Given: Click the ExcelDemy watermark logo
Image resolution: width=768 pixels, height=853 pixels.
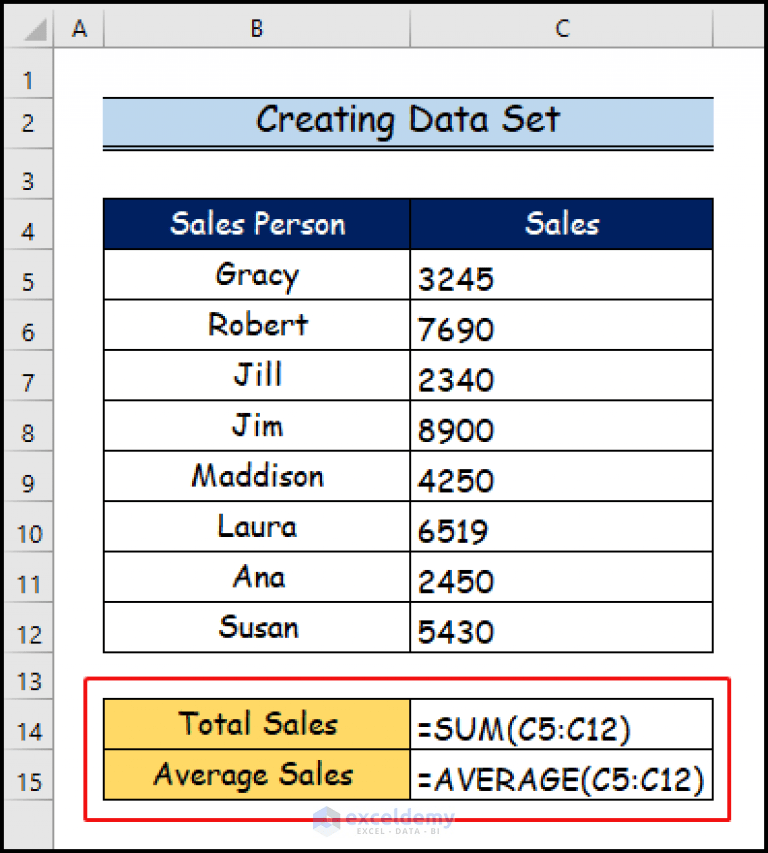Looking at the screenshot, I should 385,820.
